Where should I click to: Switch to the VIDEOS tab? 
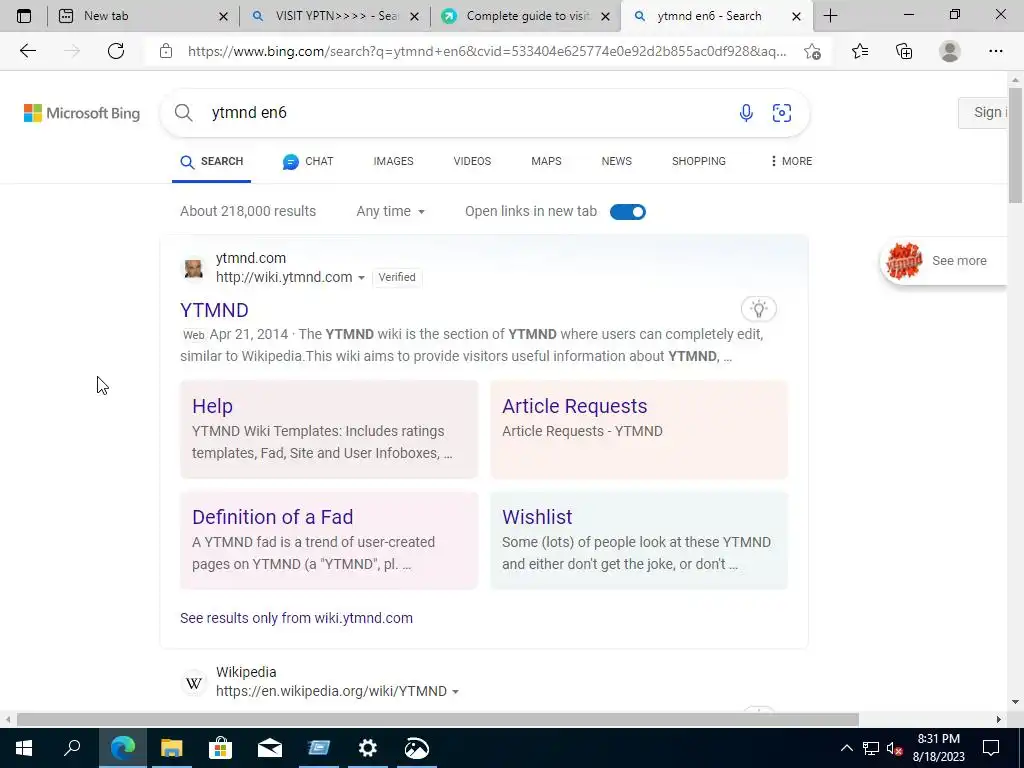click(472, 161)
